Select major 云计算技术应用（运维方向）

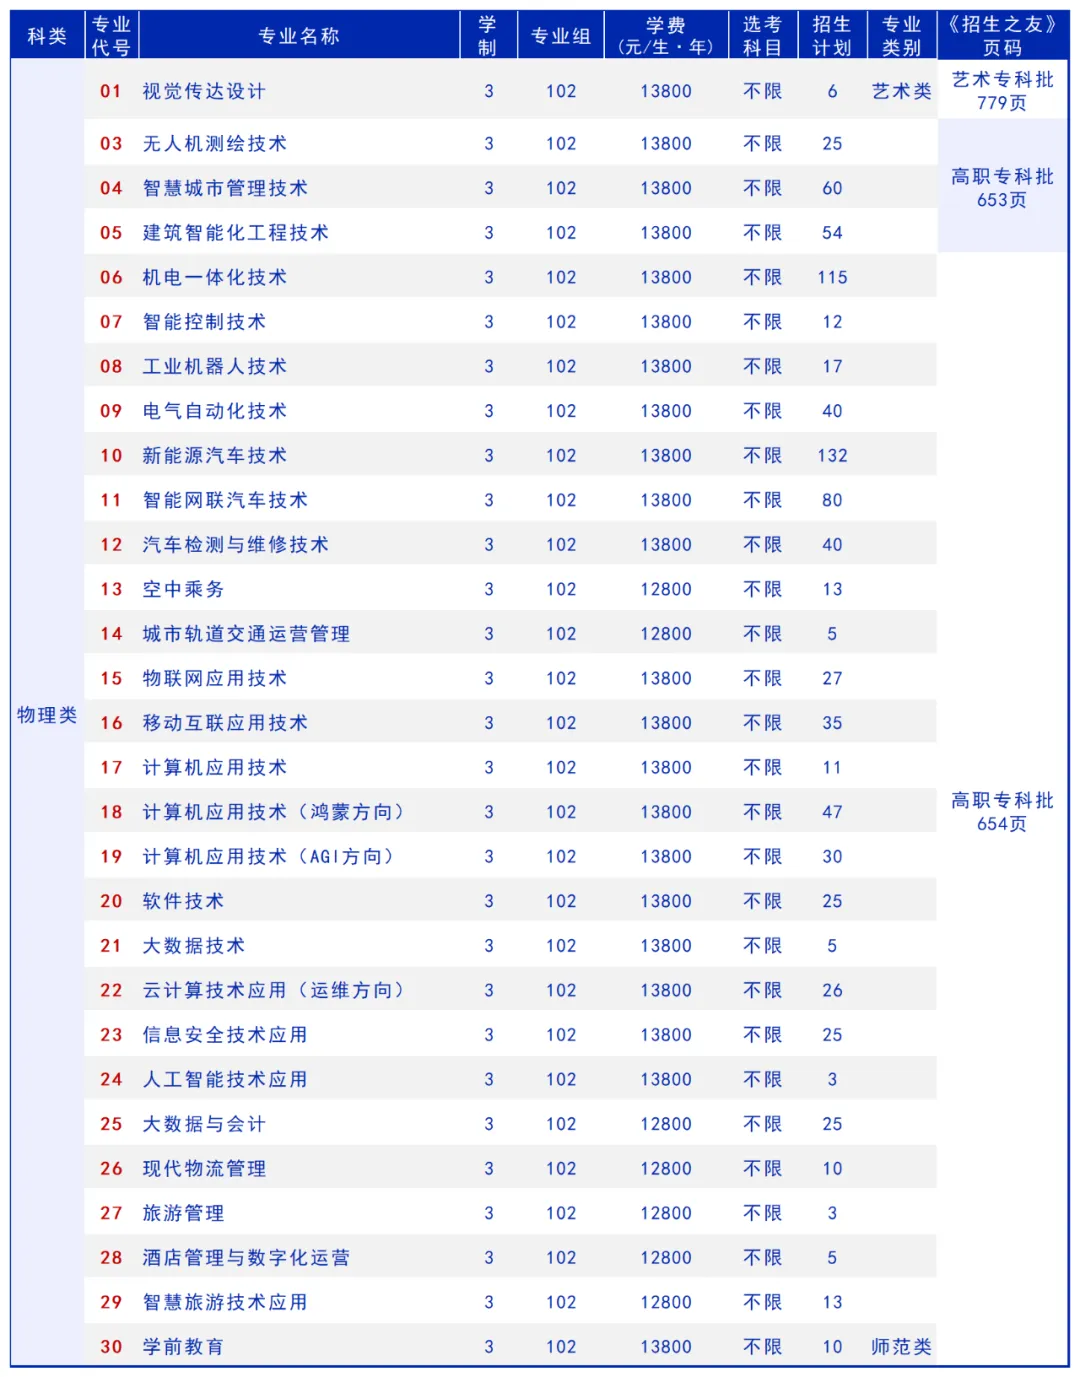point(275,990)
